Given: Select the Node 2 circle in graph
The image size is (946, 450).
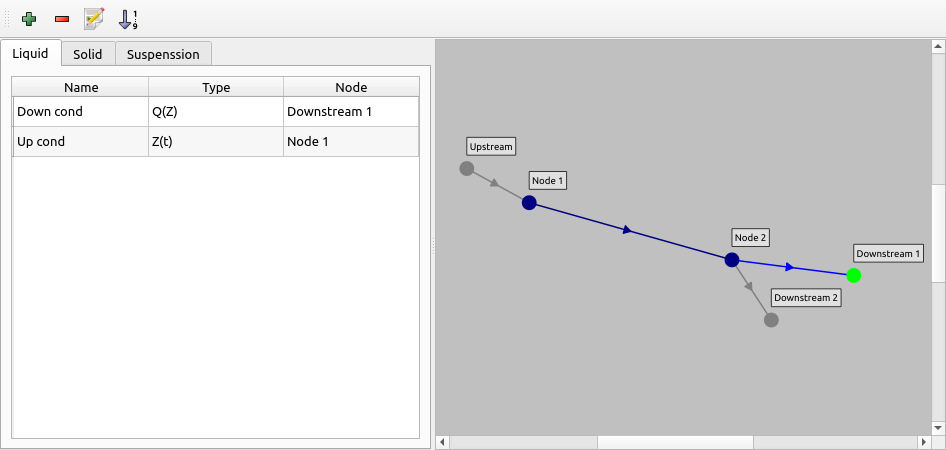Looking at the screenshot, I should point(732,260).
